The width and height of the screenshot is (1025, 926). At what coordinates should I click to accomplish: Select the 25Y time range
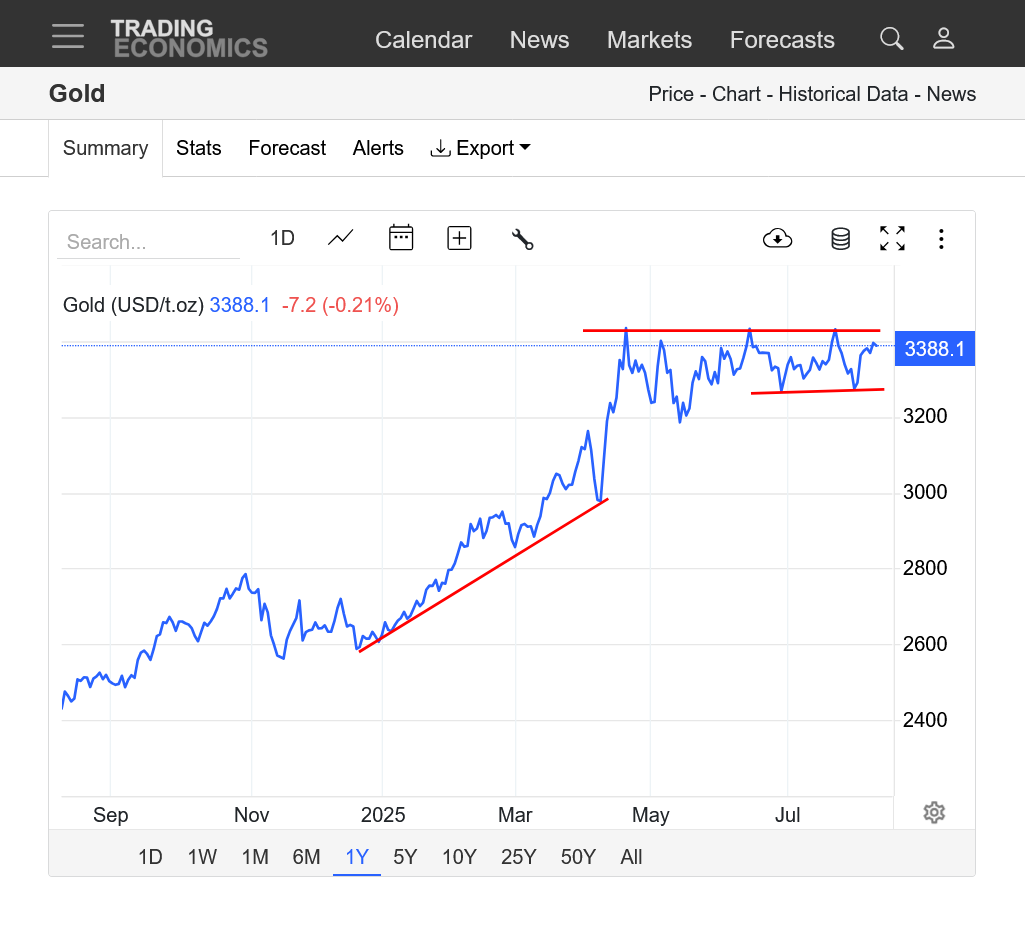(x=518, y=857)
